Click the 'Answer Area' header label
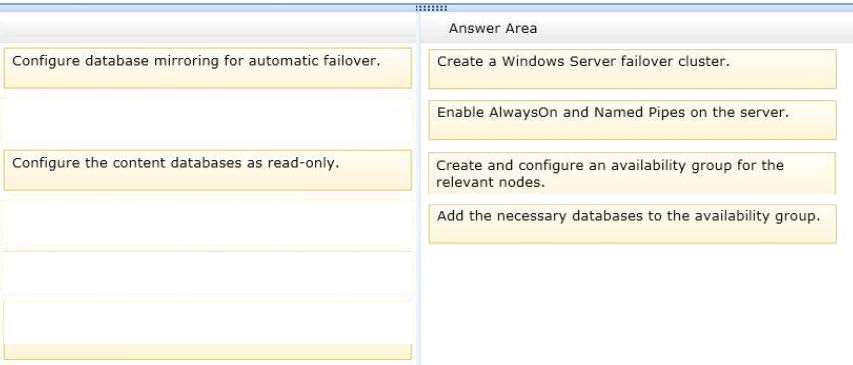The image size is (853, 365). [x=493, y=28]
